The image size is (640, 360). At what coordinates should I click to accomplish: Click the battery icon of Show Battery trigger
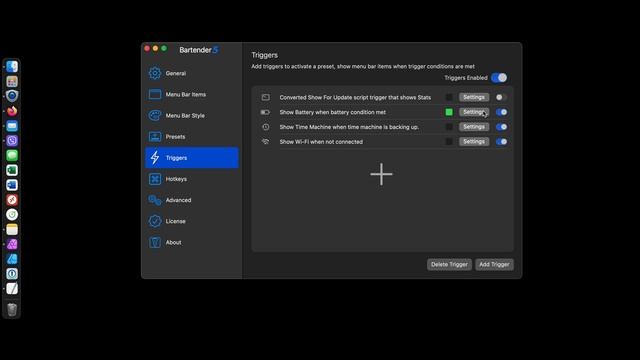265,112
